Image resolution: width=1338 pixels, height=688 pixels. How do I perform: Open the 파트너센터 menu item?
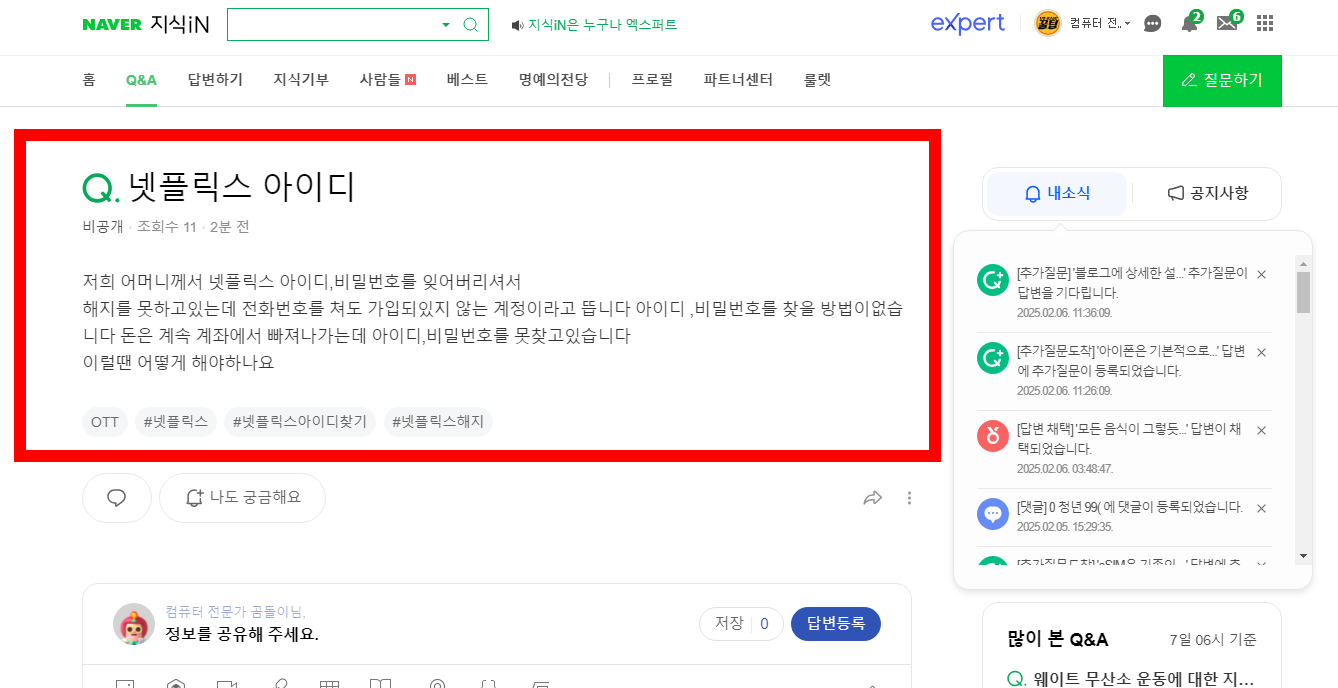[738, 80]
